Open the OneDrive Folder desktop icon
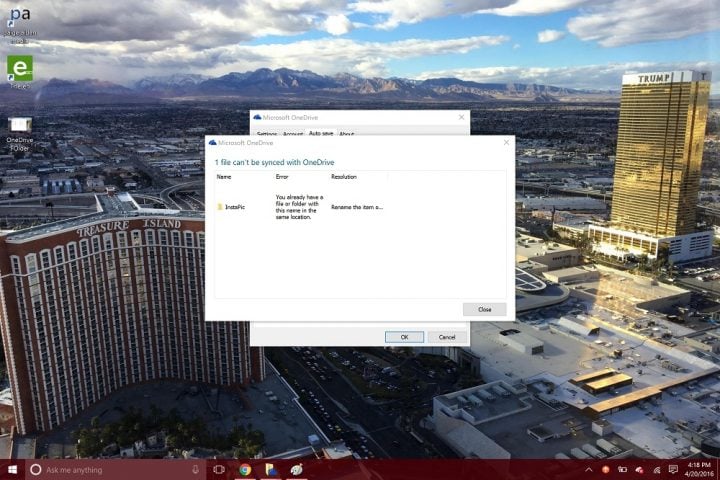Image resolution: width=720 pixels, height=480 pixels. [x=20, y=133]
